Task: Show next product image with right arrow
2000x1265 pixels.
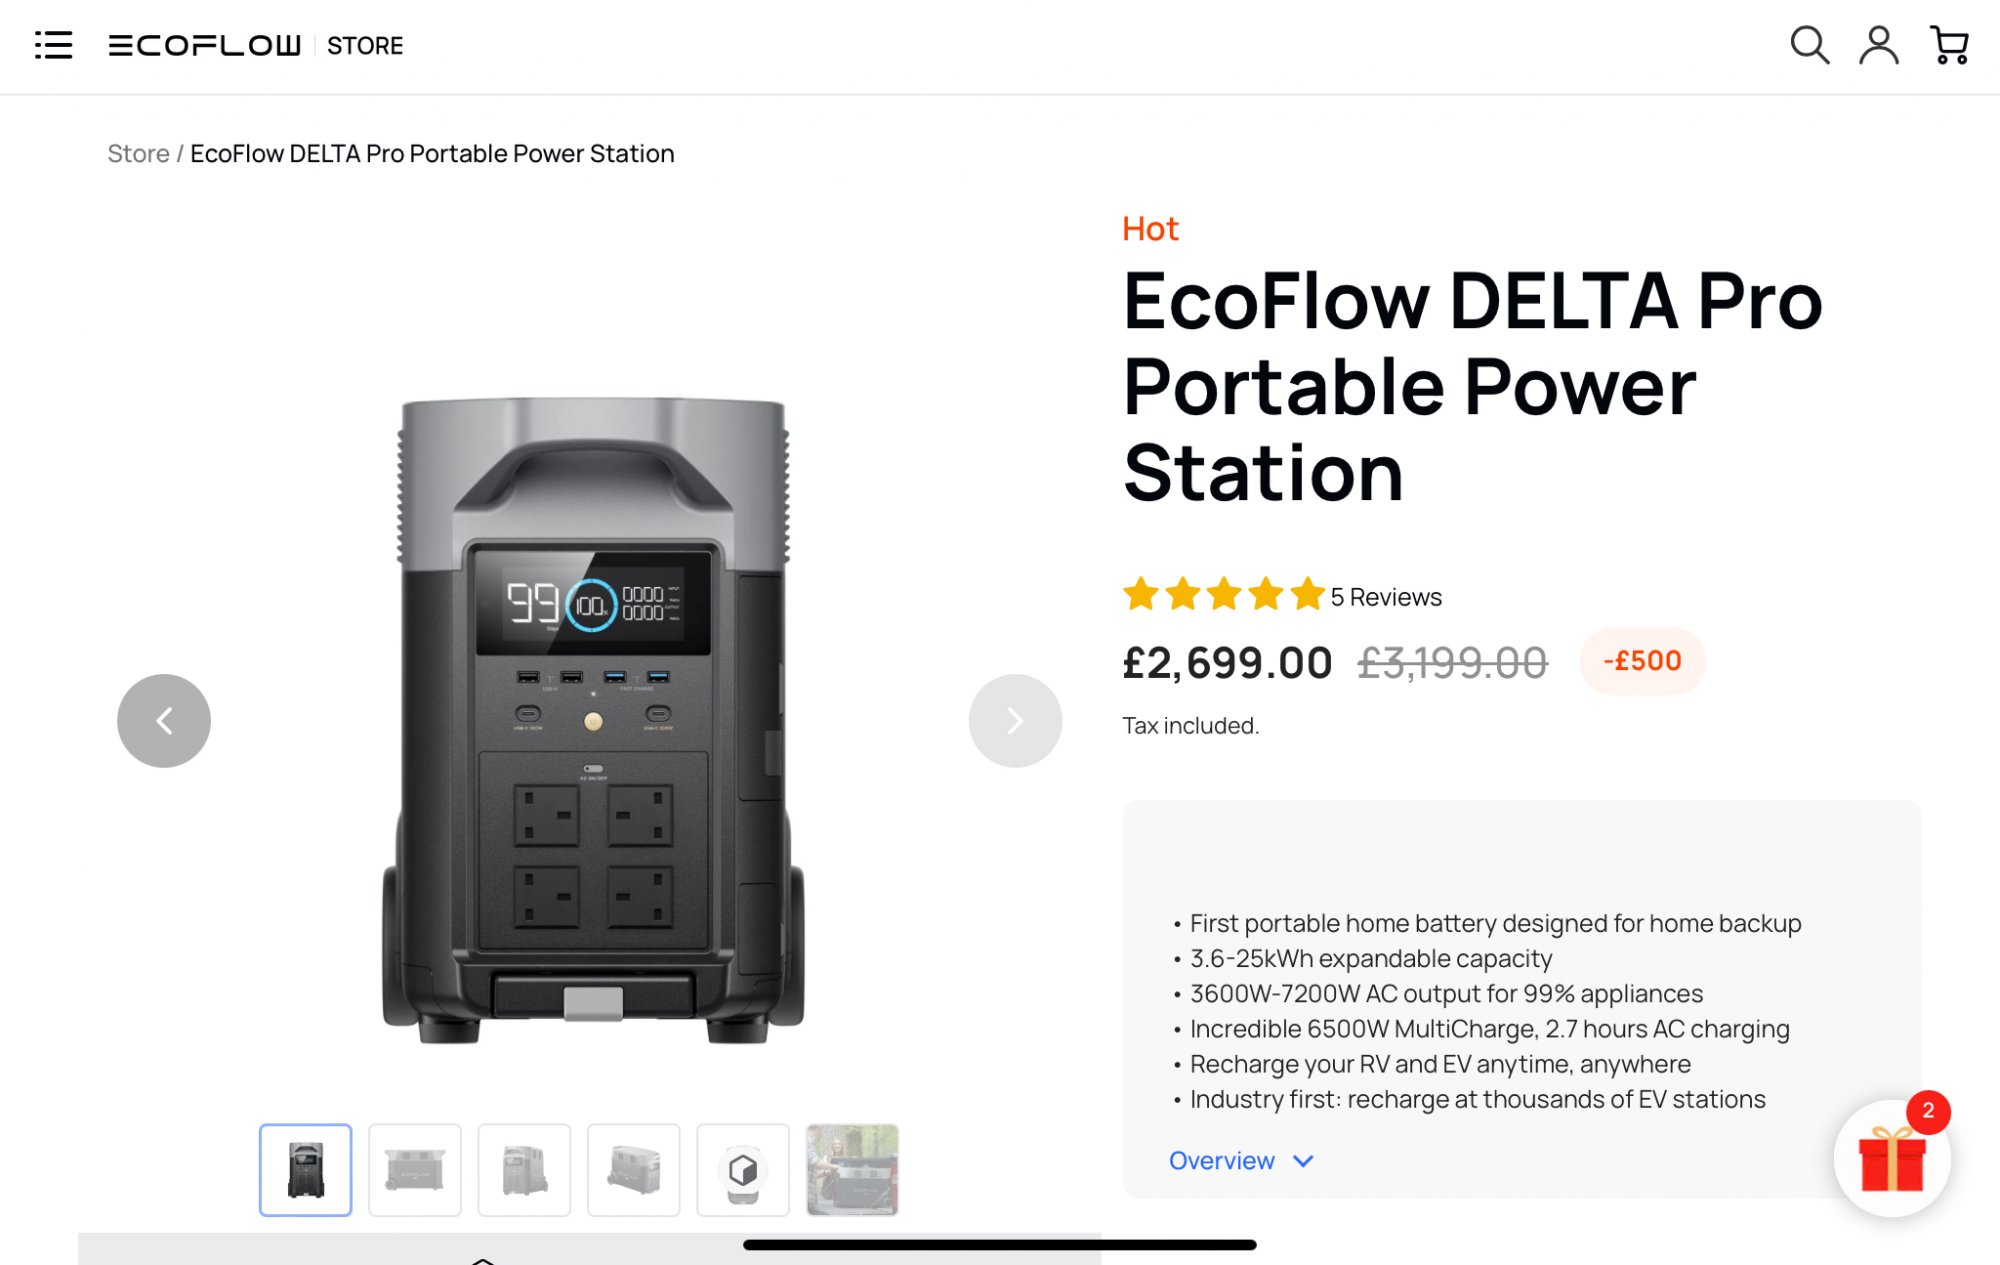Action: [1015, 721]
